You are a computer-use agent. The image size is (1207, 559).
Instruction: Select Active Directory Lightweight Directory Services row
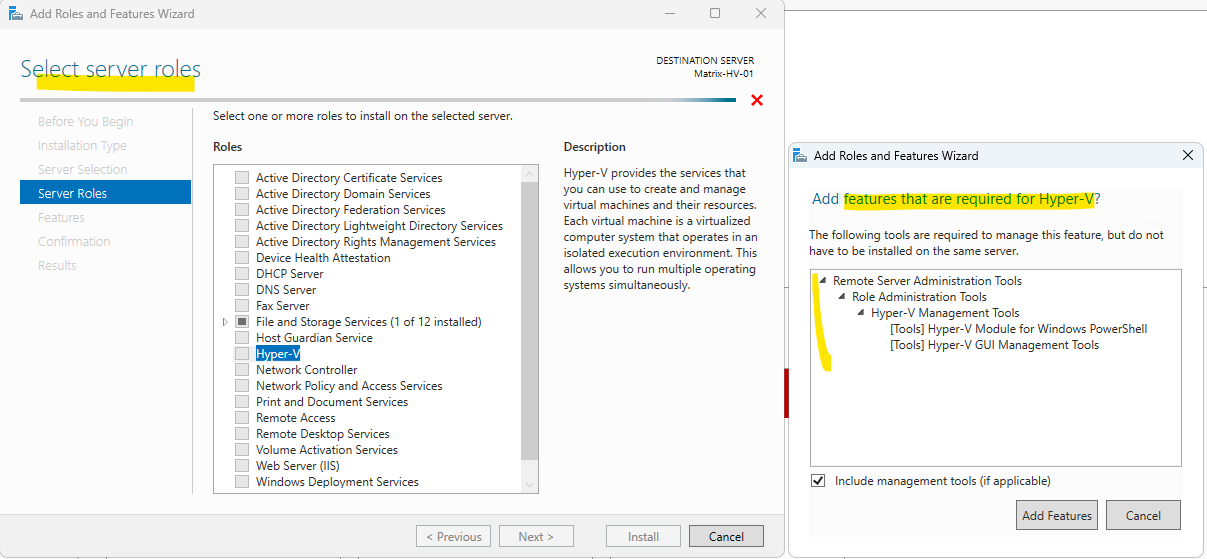(x=379, y=226)
